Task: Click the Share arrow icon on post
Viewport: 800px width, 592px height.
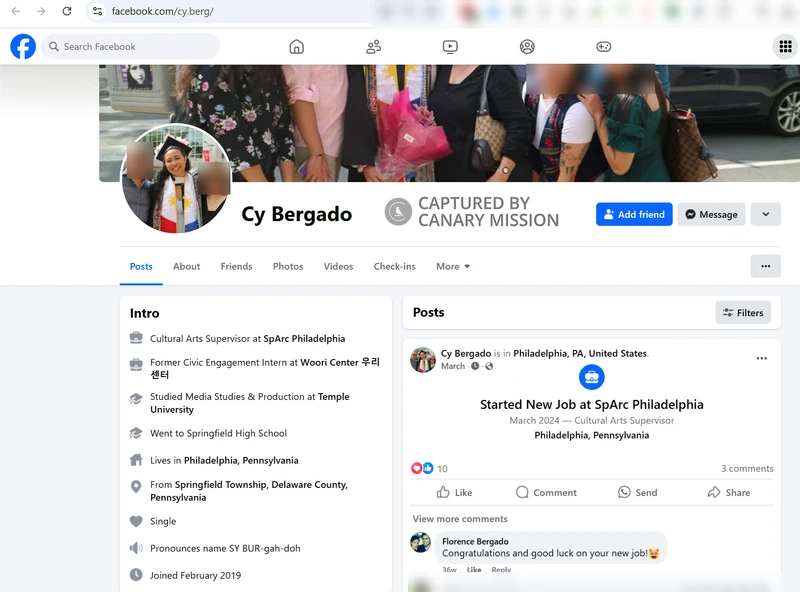Action: tap(714, 492)
